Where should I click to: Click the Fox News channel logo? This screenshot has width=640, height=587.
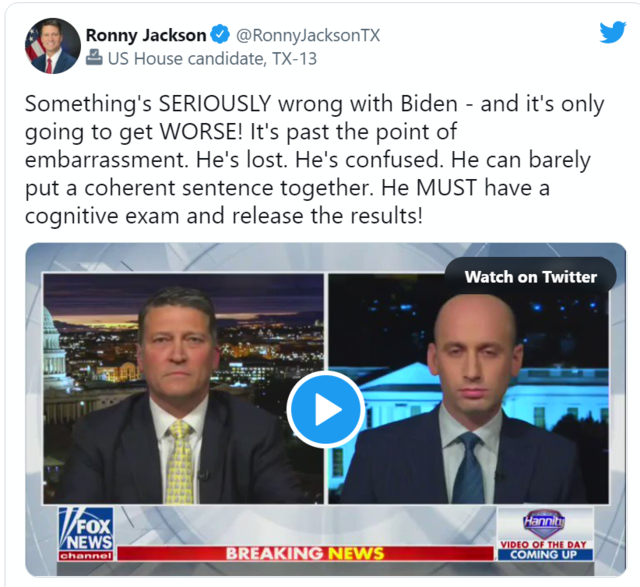click(x=86, y=534)
